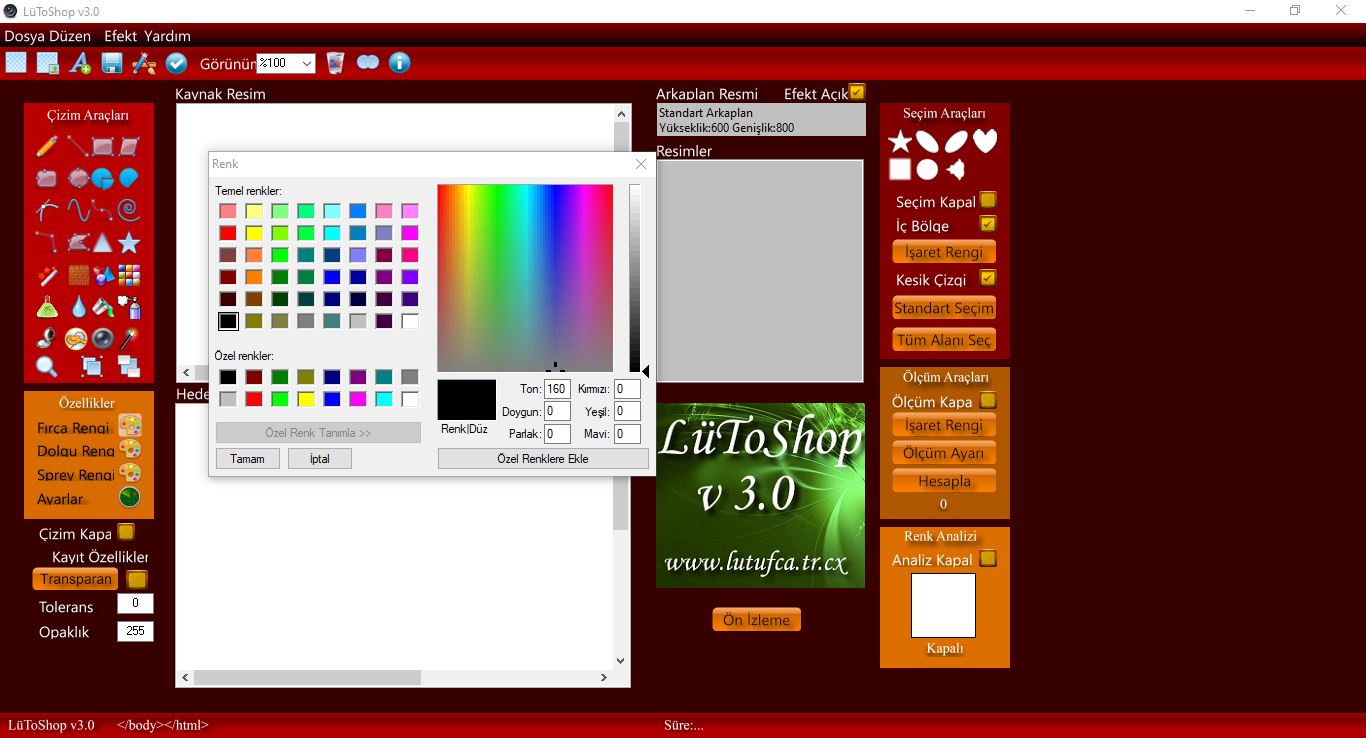The height and width of the screenshot is (738, 1366).
Task: Click the Kırmızı value field
Action: tap(627, 389)
